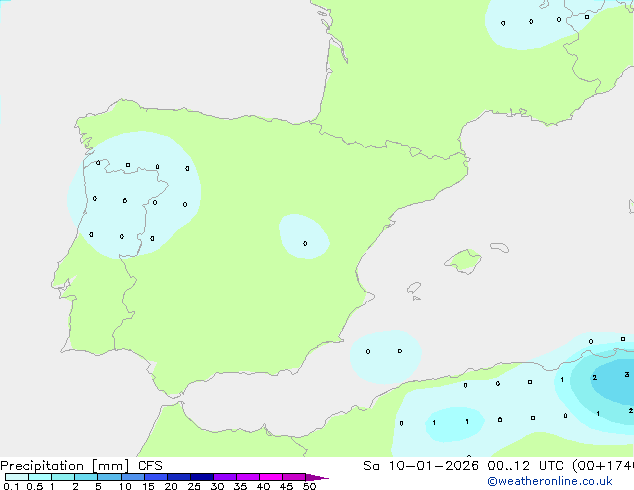
Task: Pick the 45–50 mm legend swatch
Action: coord(294,477)
